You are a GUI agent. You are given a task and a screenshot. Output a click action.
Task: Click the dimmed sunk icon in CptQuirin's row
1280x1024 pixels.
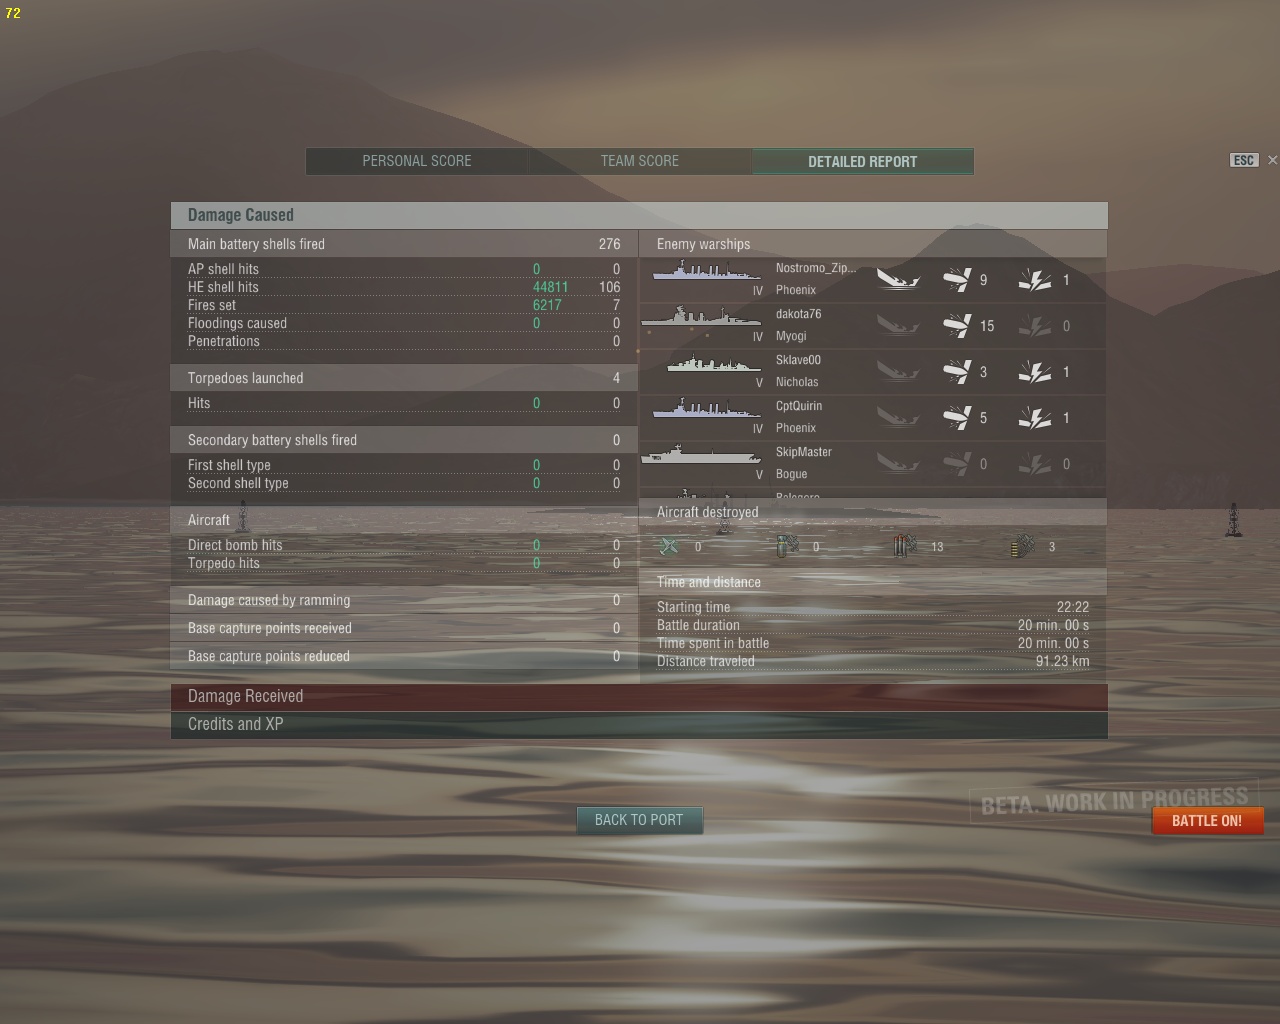pyautogui.click(x=898, y=418)
